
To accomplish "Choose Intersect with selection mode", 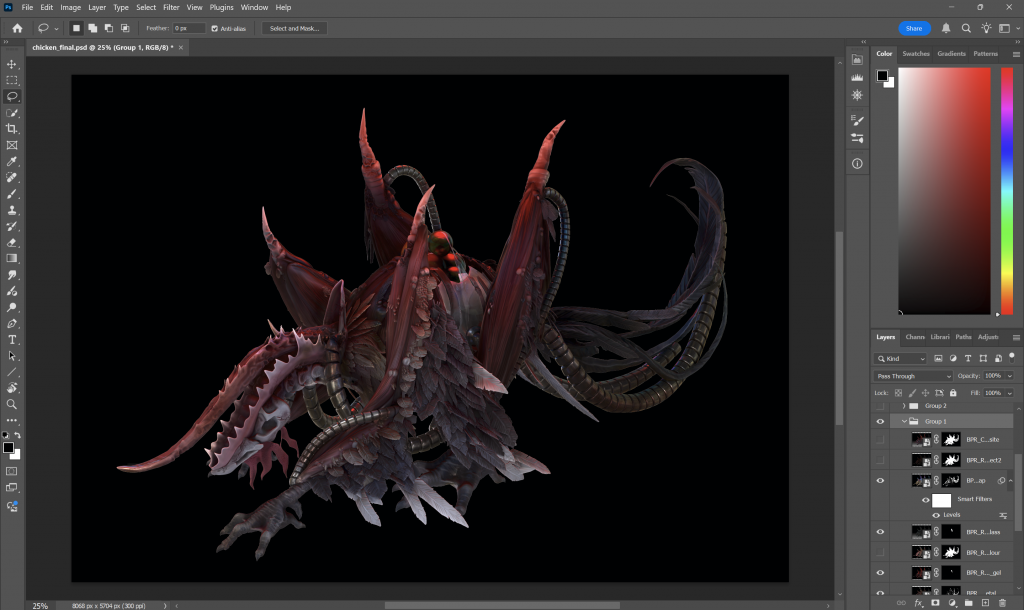I will (125, 28).
